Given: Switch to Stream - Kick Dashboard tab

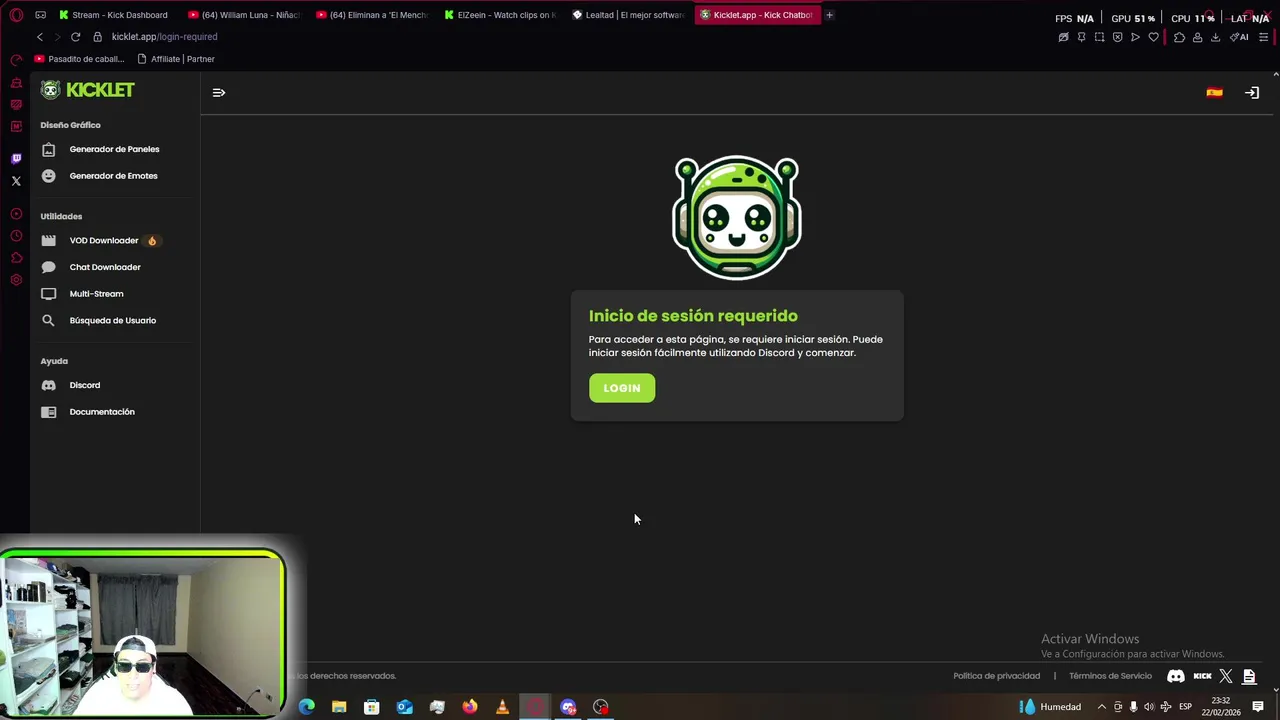Looking at the screenshot, I should [114, 15].
